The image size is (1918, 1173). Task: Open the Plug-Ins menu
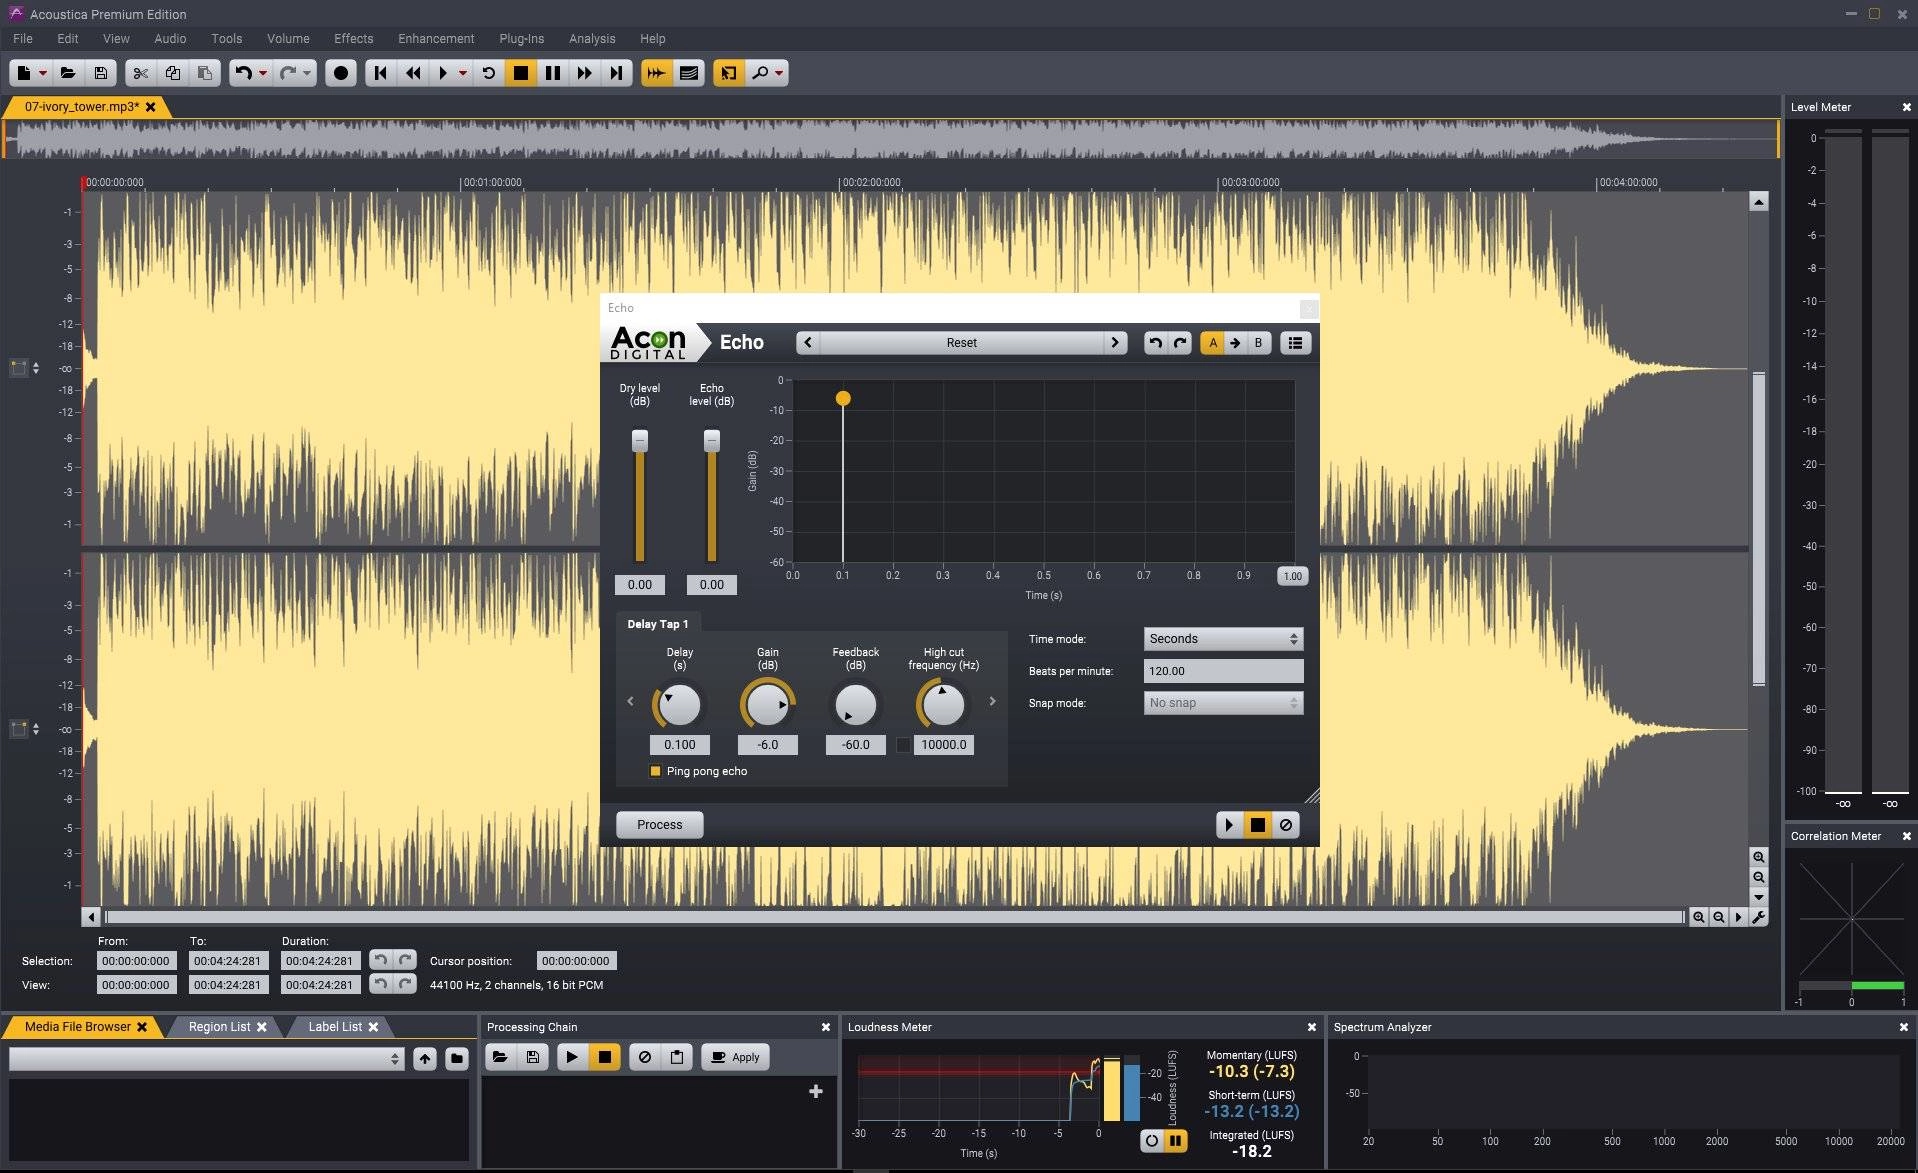[521, 39]
